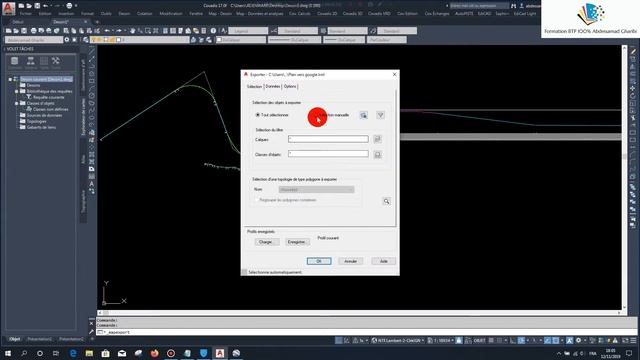Open NTF Lambert coordinate system dropdown in status bar

[x=398, y=340]
